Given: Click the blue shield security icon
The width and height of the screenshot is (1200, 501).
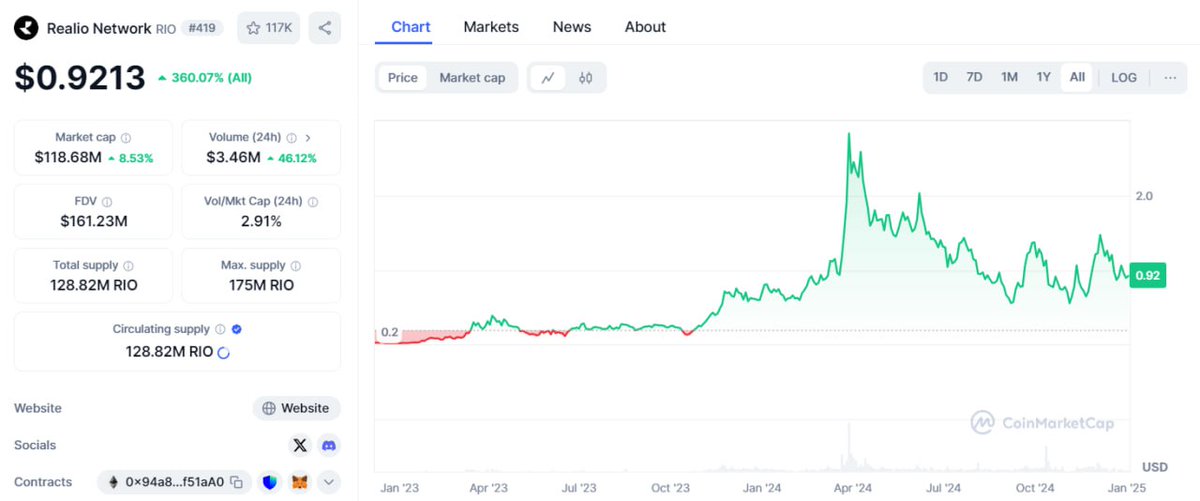Looking at the screenshot, I should pyautogui.click(x=271, y=482).
